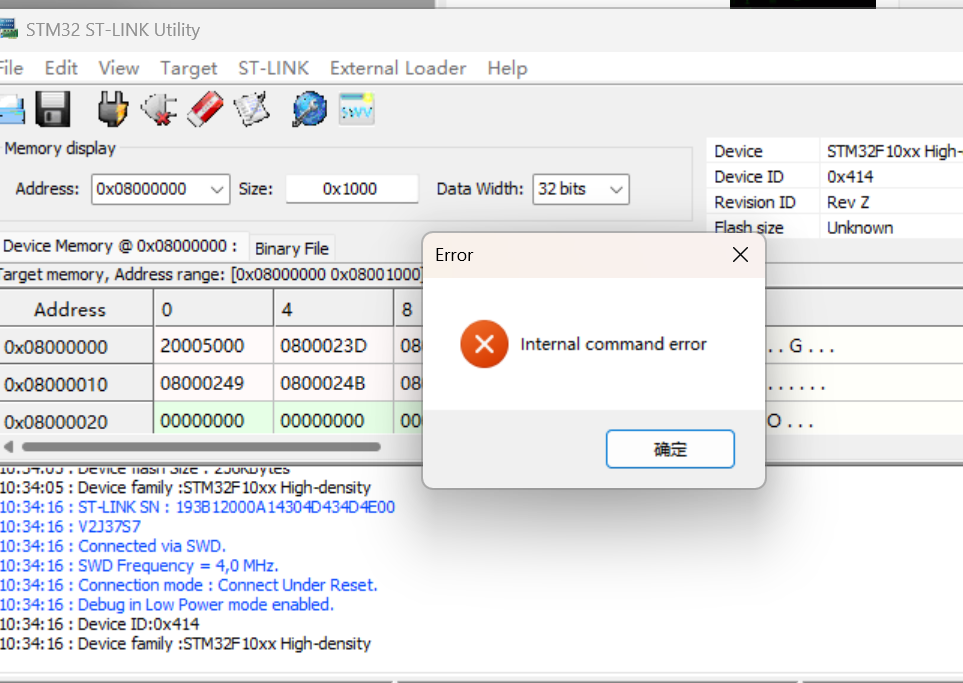The width and height of the screenshot is (963, 683).
Task: Perform a full chip erase
Action: 204,108
